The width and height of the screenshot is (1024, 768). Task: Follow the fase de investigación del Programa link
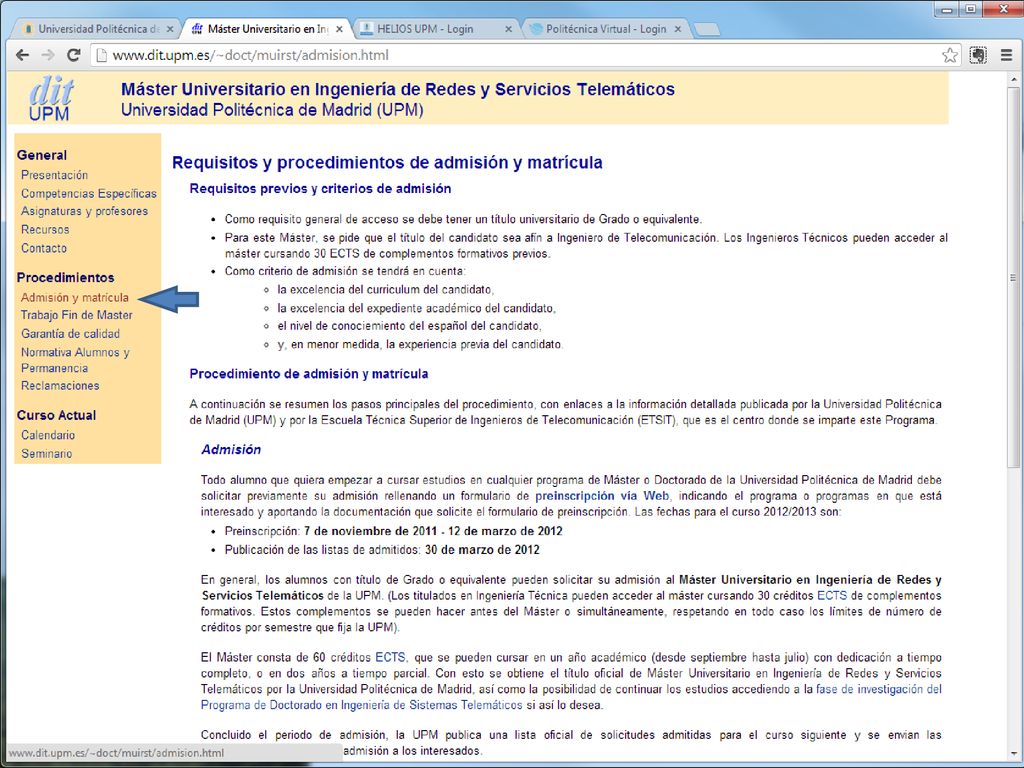click(x=571, y=697)
